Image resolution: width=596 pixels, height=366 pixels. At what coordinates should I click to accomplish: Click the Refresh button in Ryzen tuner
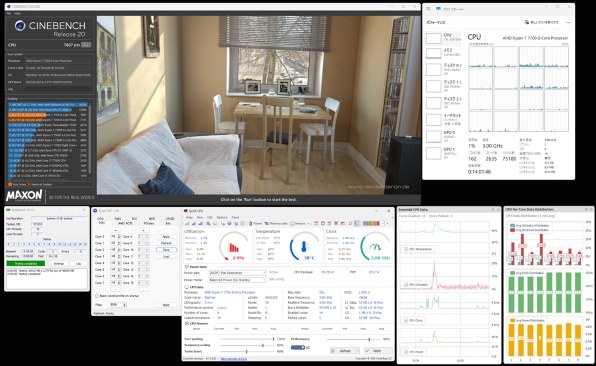(x=166, y=243)
